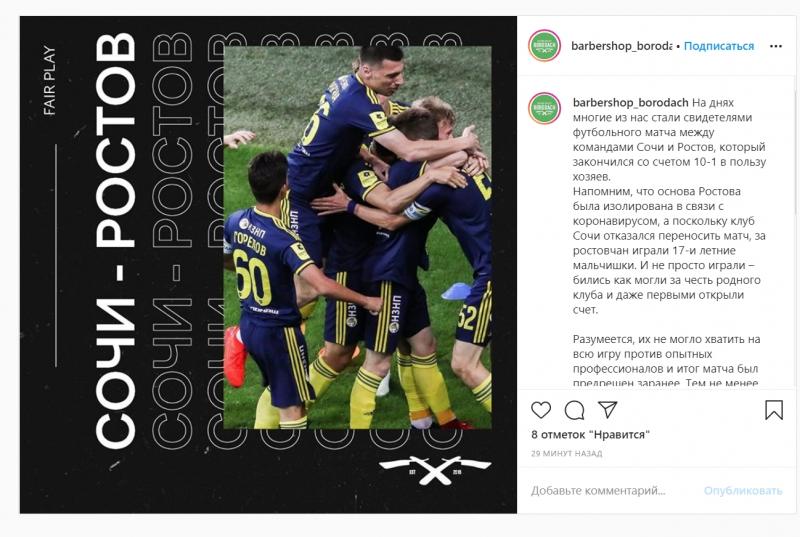Click the FAIR PLAY label on image
Viewport: 800px width, 537px height.
tap(49, 80)
